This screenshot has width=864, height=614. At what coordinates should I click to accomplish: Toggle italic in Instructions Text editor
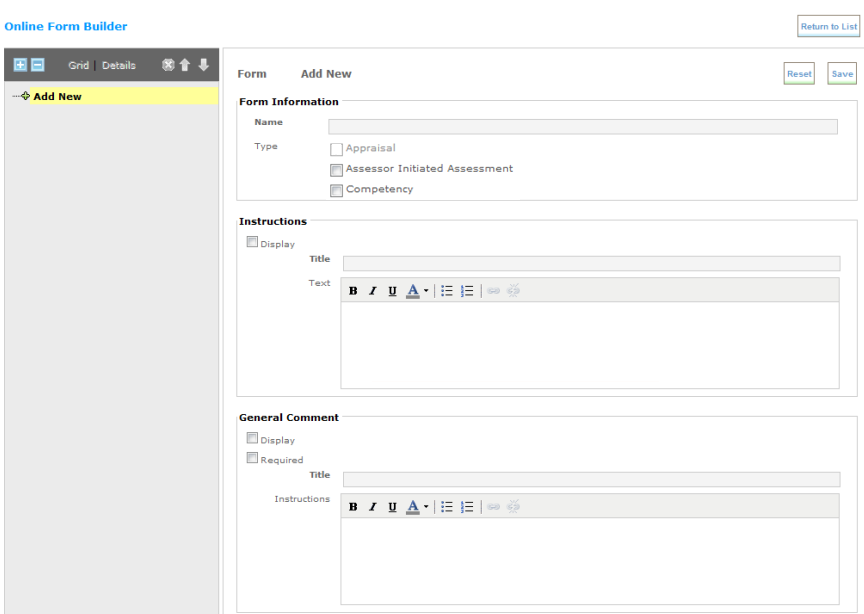[x=372, y=290]
